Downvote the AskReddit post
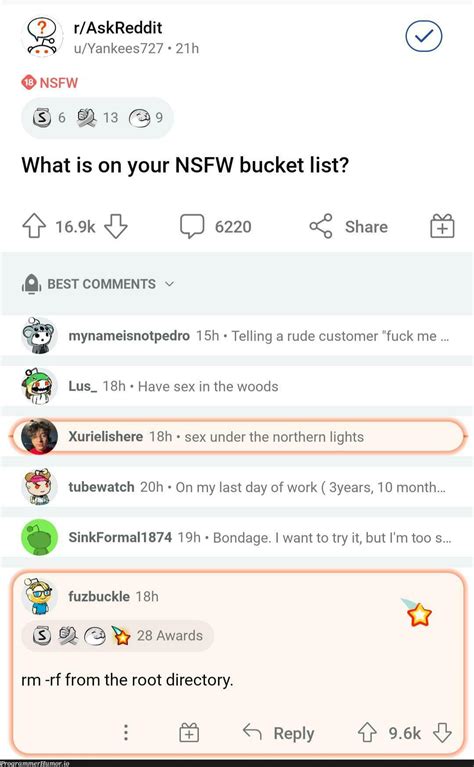 [116, 226]
